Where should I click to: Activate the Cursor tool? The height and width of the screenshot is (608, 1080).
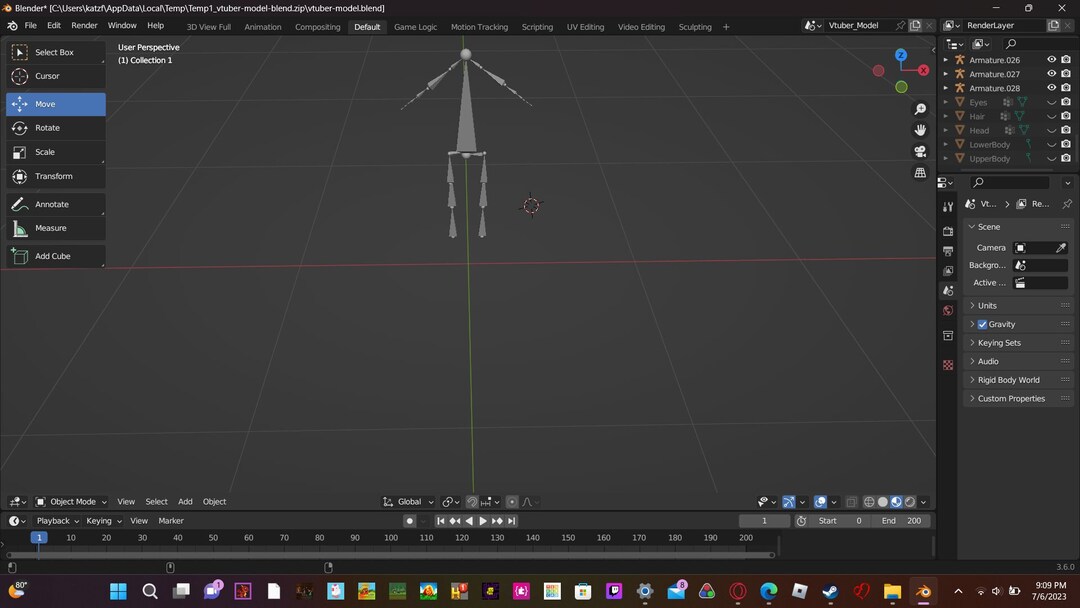point(56,76)
